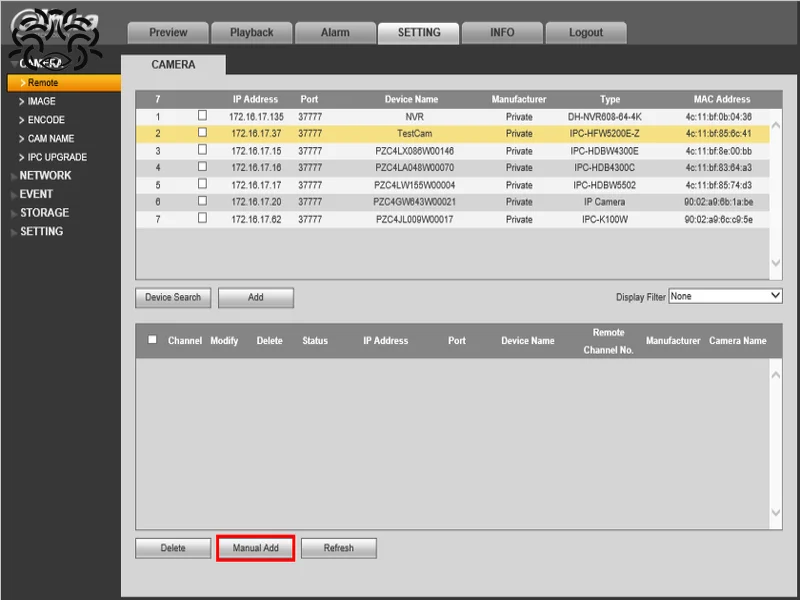This screenshot has height=600, width=800.
Task: Check the checkbox for device PZC4LW155W00004
Action: pos(202,184)
